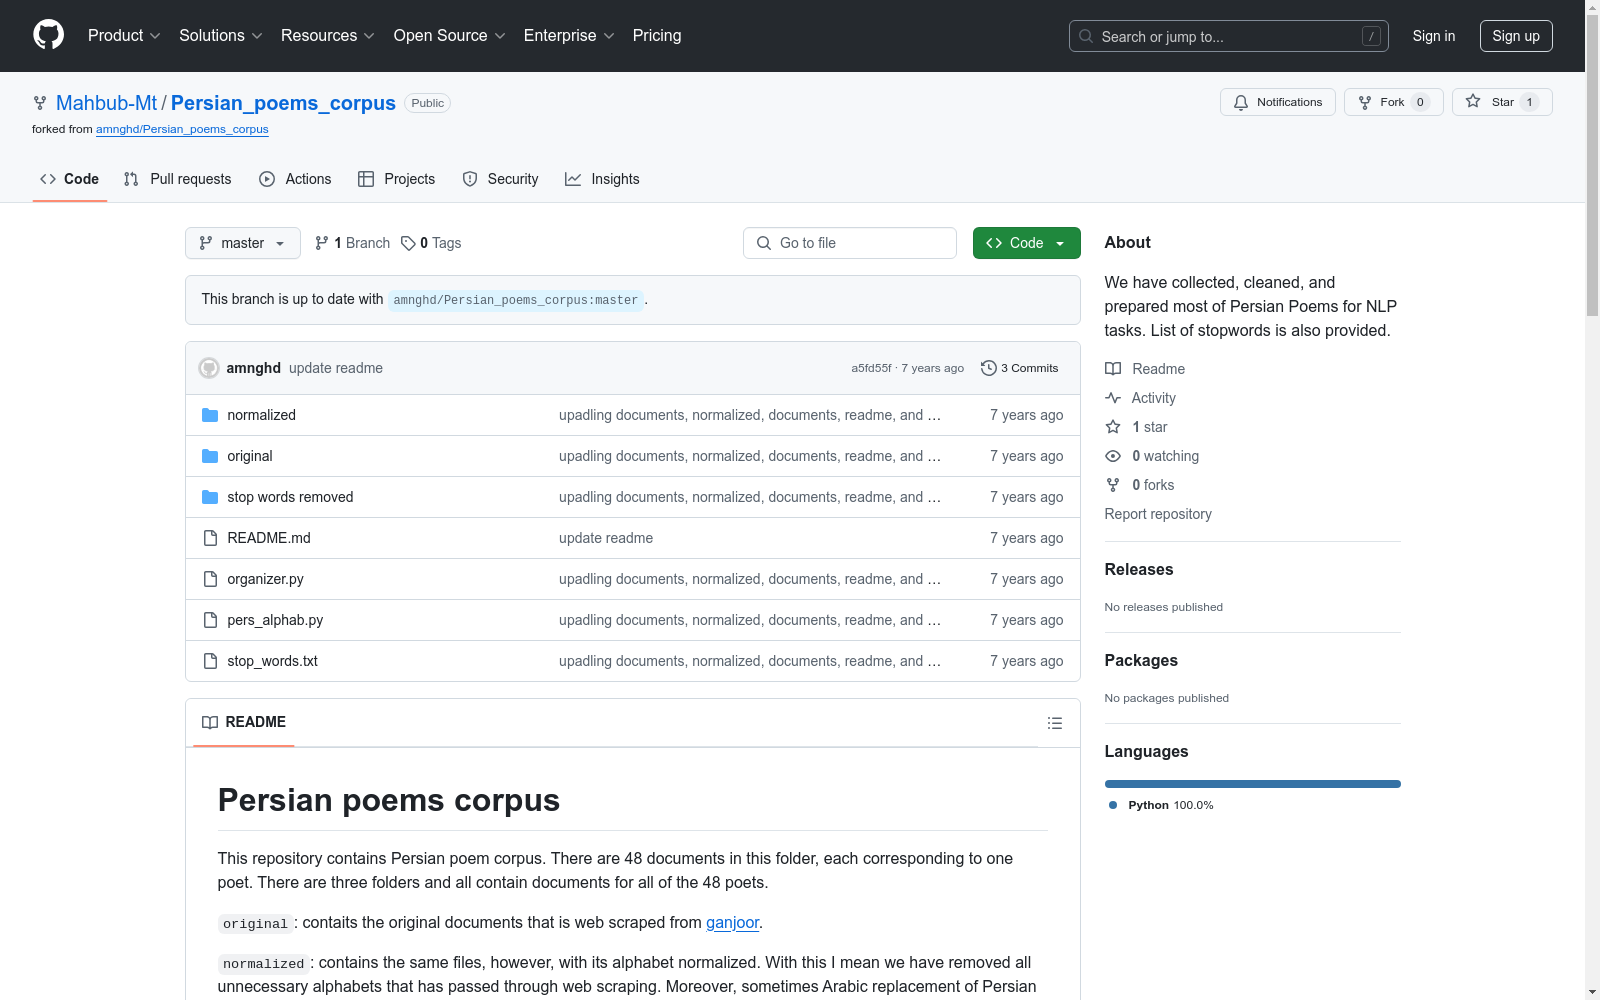Click the branch icon beside 1 Branch
Screen dimensions: 1600x1000
322,243
